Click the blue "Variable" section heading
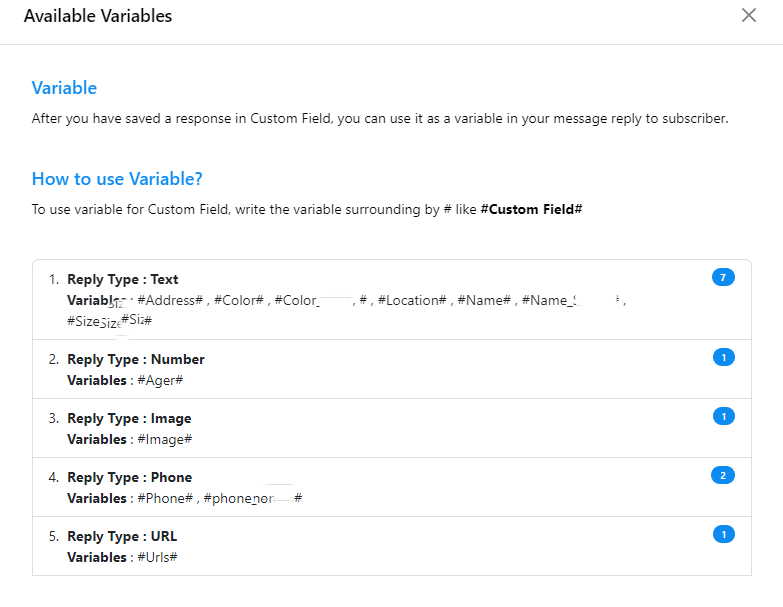The image size is (783, 607). click(x=64, y=88)
